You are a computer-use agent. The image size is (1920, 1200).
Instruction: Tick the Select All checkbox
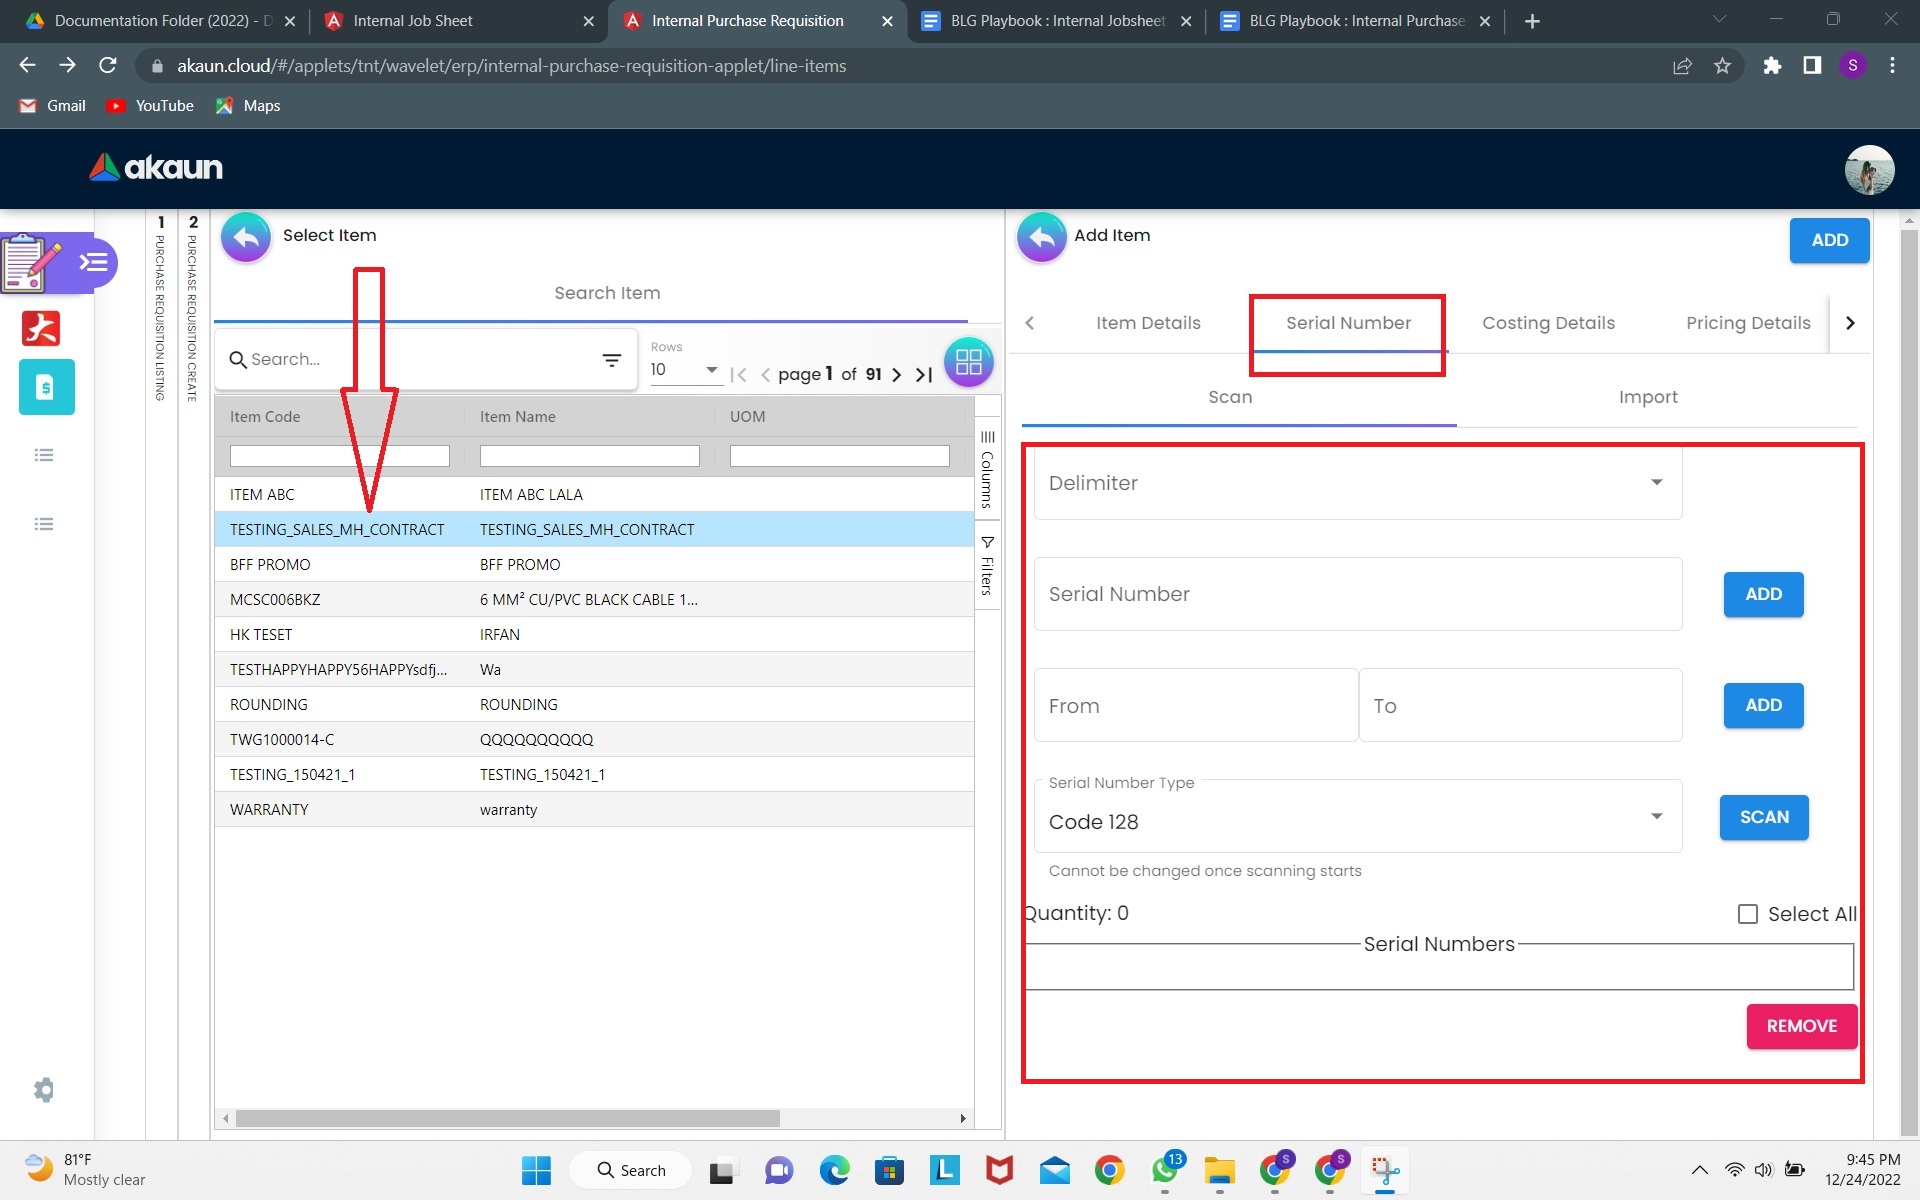(x=1747, y=914)
